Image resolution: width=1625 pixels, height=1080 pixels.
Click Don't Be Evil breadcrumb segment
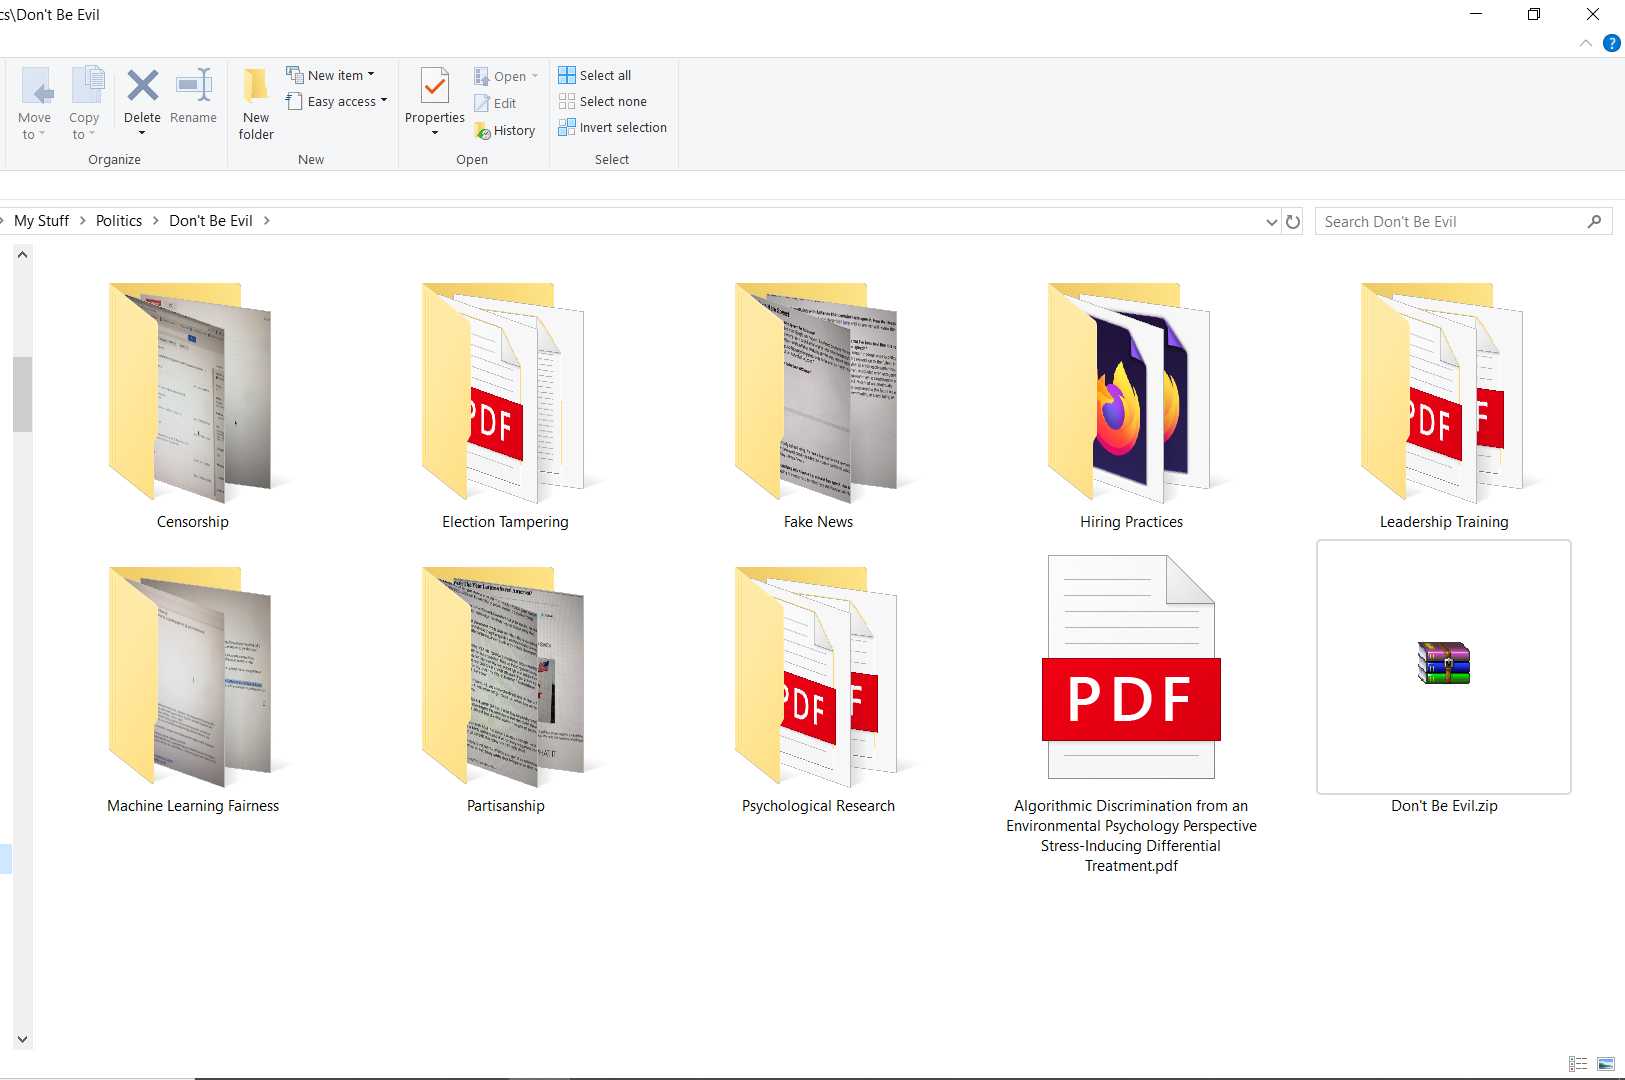(211, 221)
